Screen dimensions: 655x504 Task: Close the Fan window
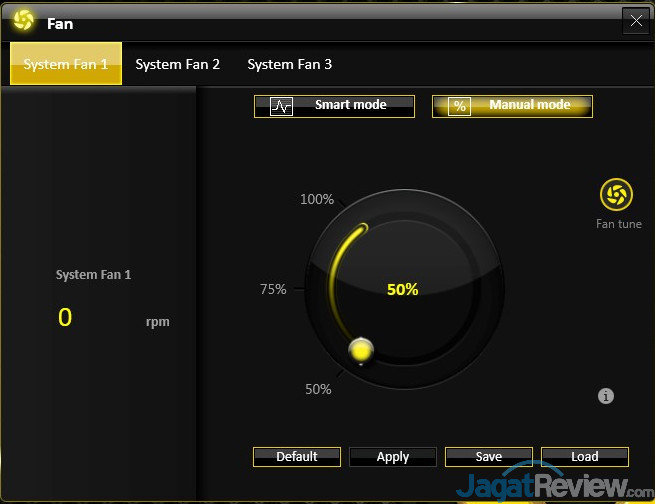tap(636, 20)
